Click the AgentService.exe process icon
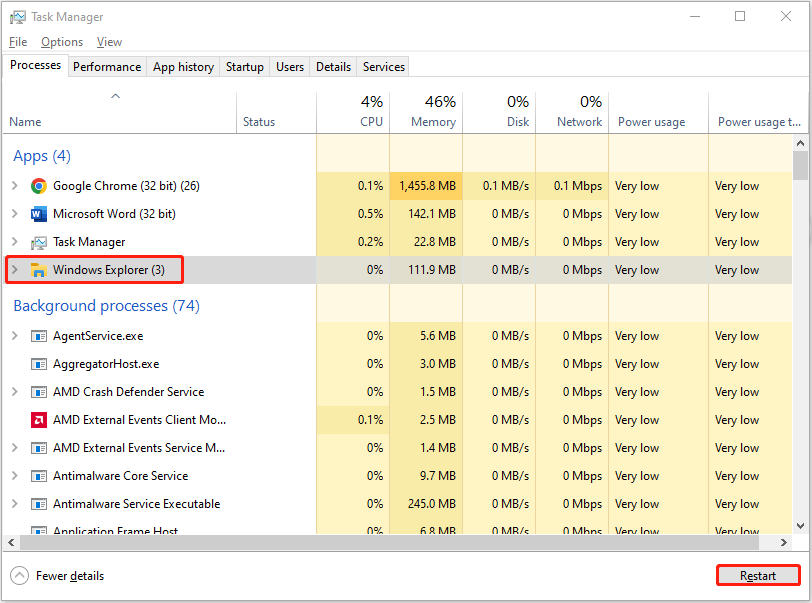This screenshot has width=812, height=603. (38, 335)
